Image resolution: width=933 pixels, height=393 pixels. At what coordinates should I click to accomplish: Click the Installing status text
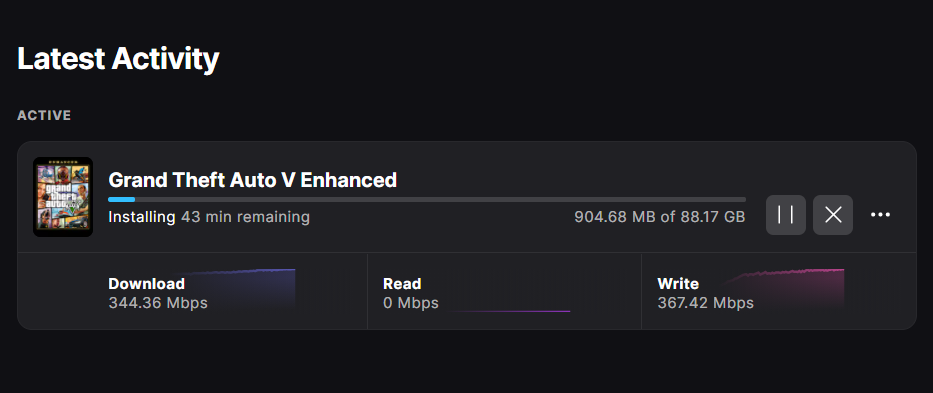(x=142, y=217)
